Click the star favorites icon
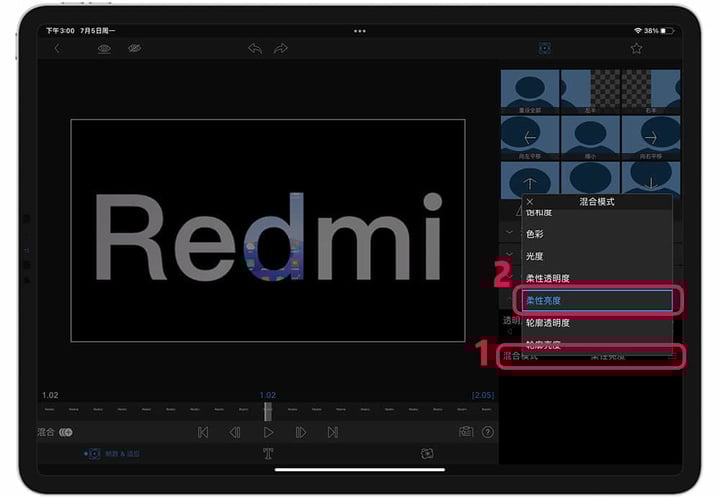Screen dimensions: 720x498 pyautogui.click(x=636, y=48)
